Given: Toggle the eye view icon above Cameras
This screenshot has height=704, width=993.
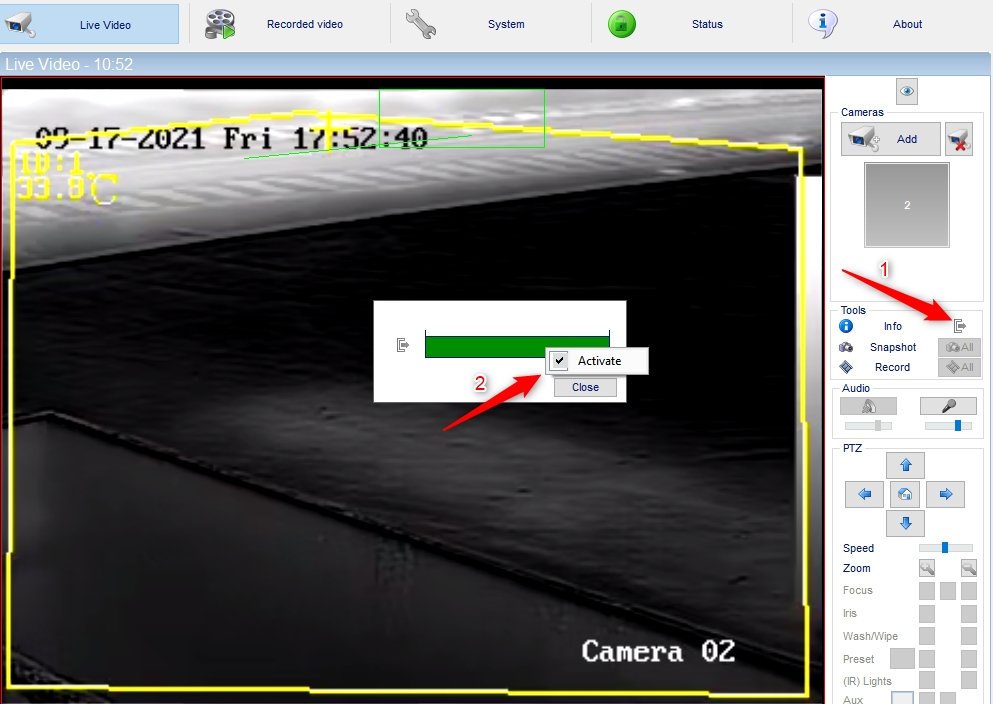Looking at the screenshot, I should [x=907, y=92].
